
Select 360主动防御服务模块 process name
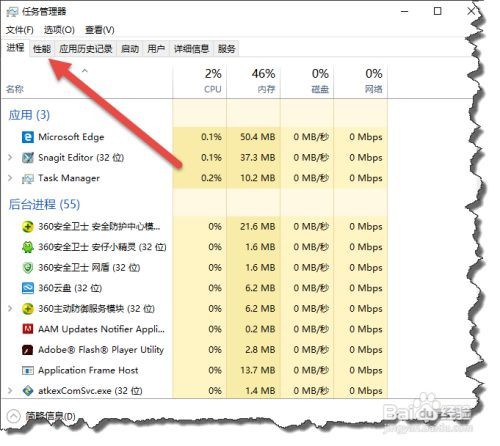click(96, 309)
